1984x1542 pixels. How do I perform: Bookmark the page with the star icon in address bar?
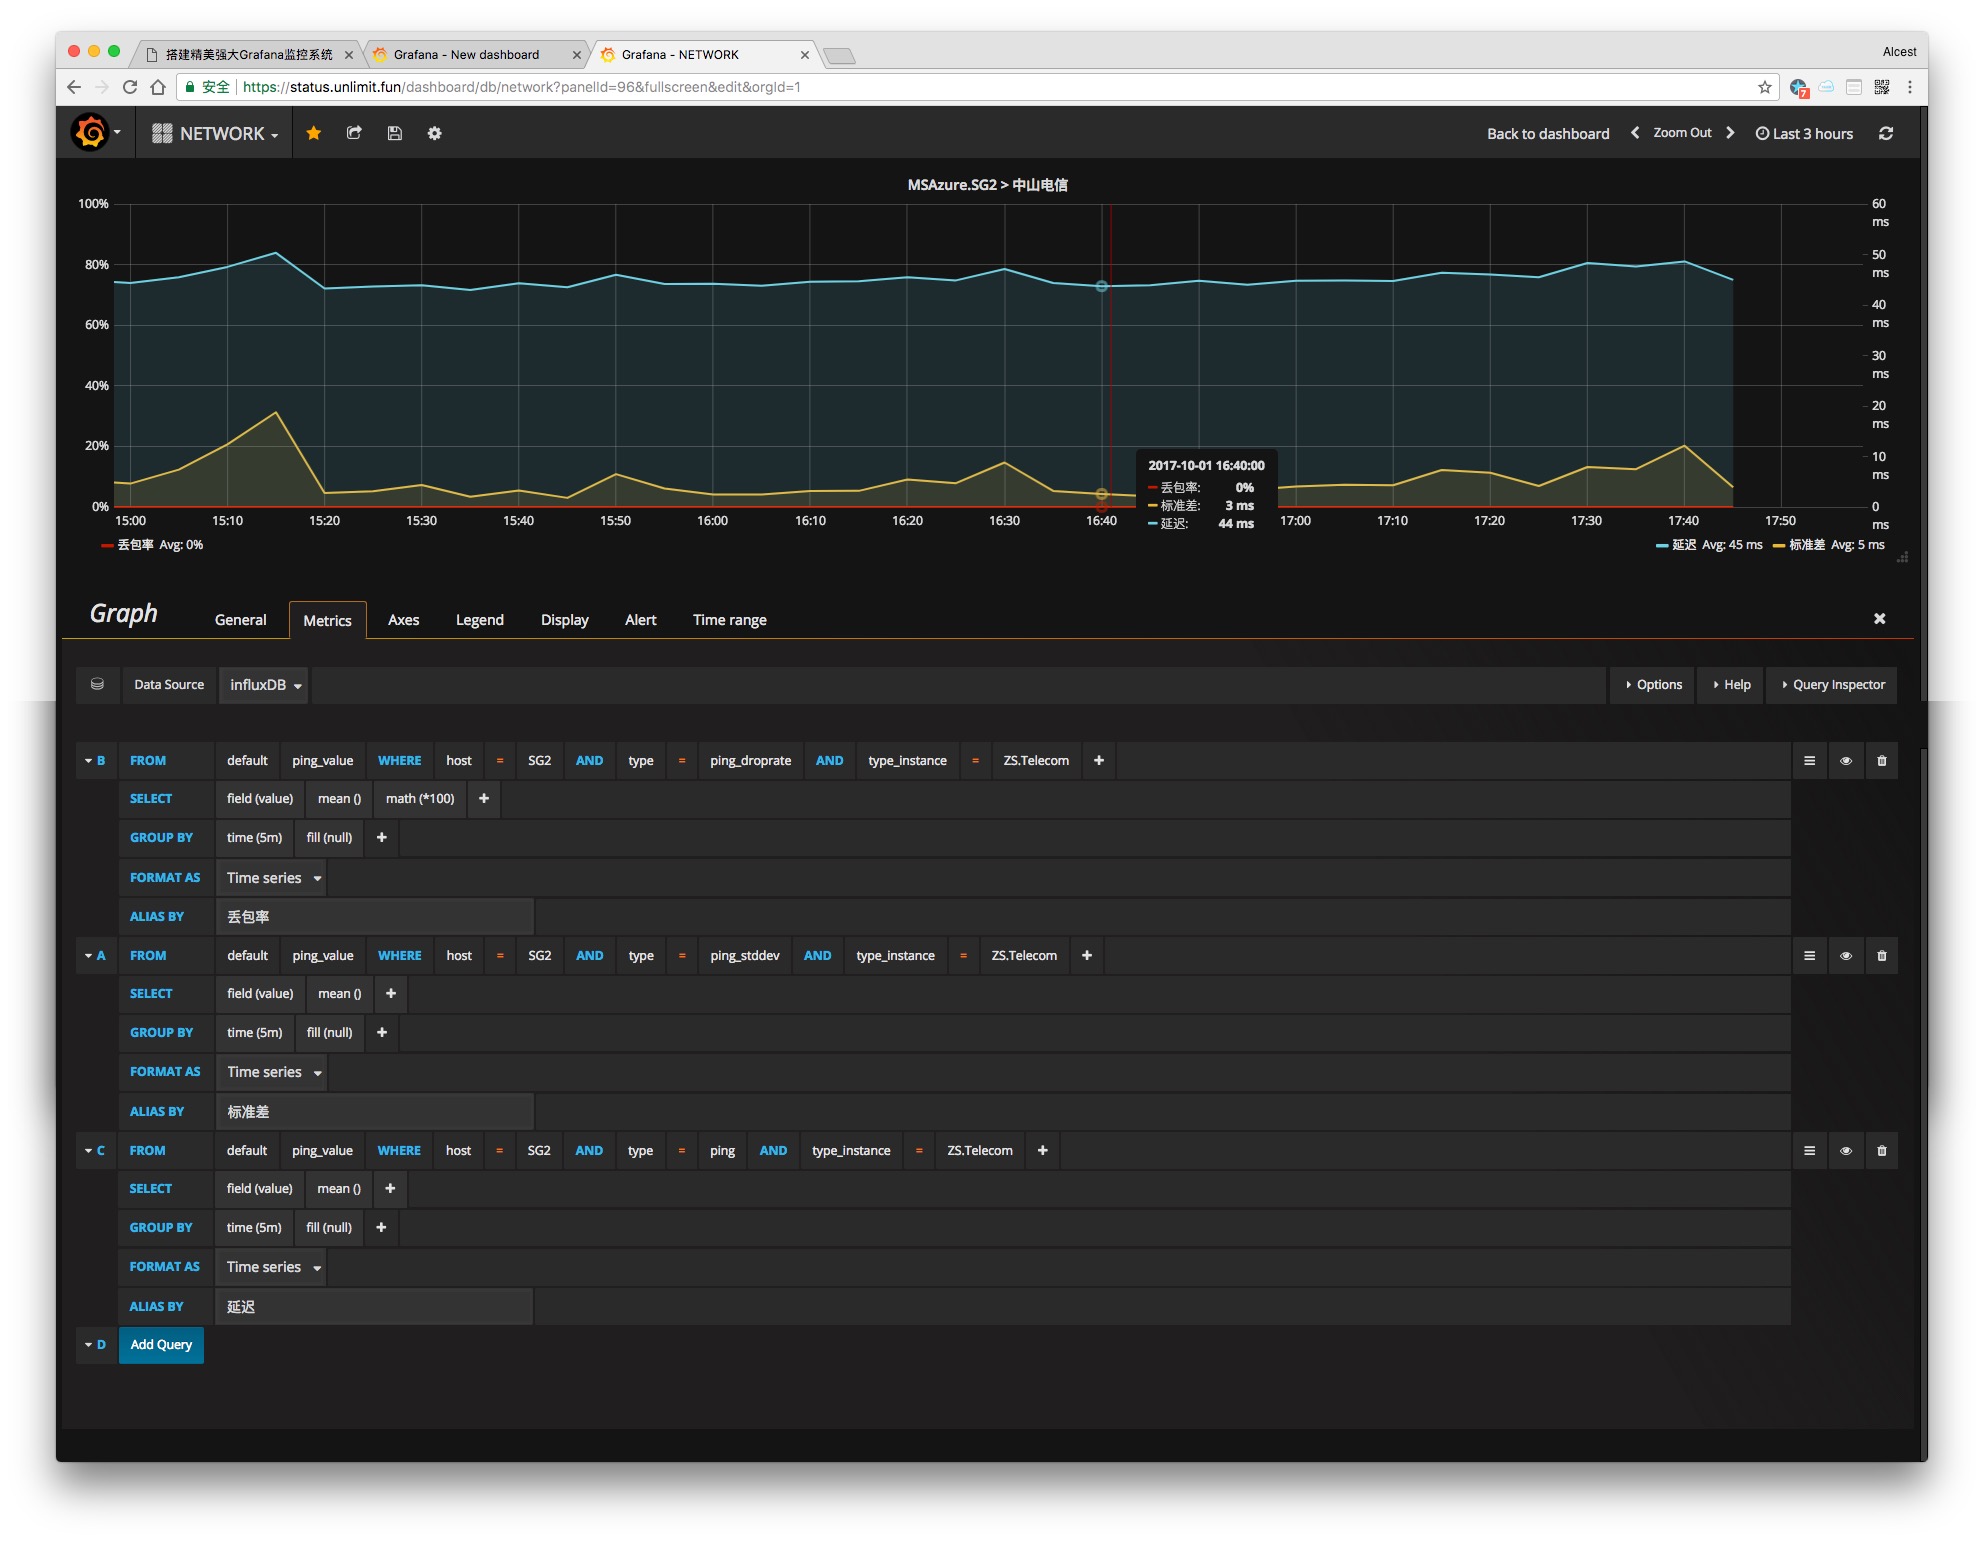pyautogui.click(x=1765, y=87)
